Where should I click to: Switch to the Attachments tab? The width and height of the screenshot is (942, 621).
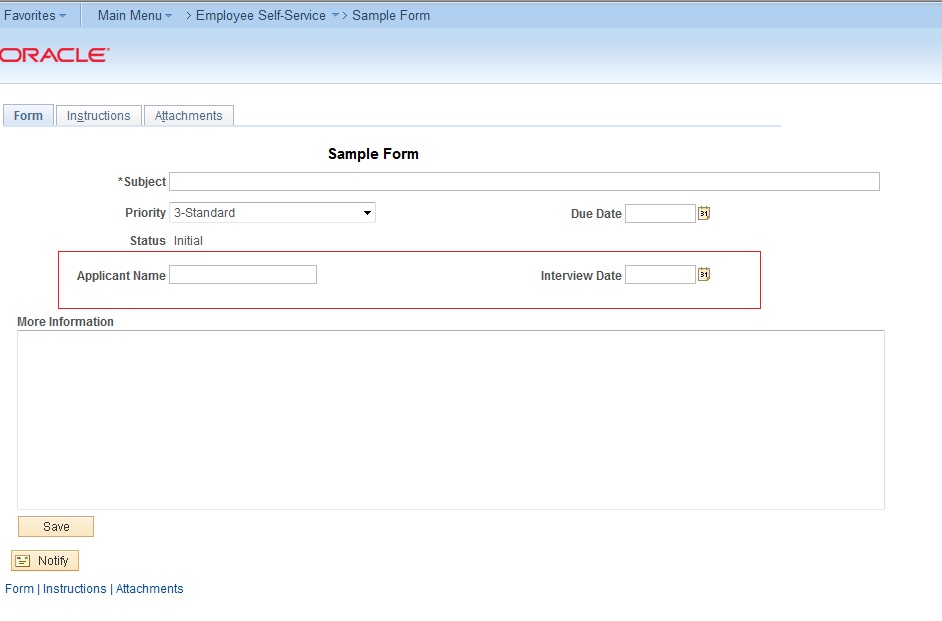tap(188, 115)
